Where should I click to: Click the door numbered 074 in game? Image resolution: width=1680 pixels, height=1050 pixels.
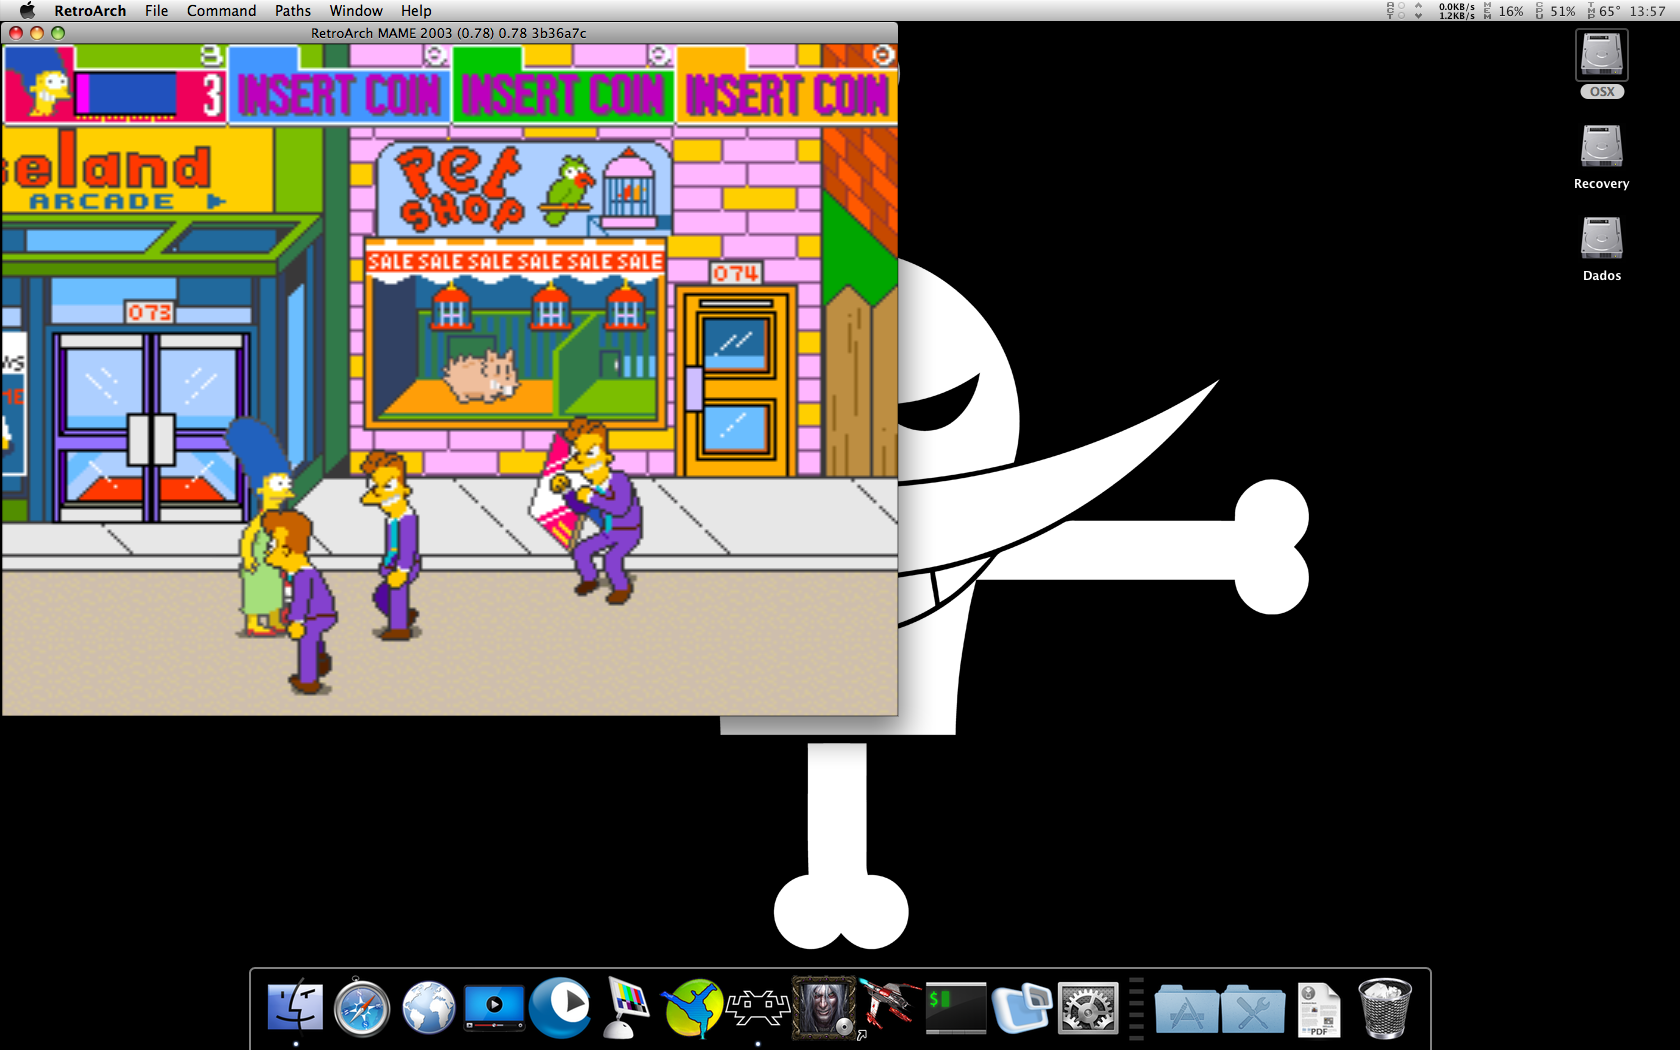tap(738, 380)
